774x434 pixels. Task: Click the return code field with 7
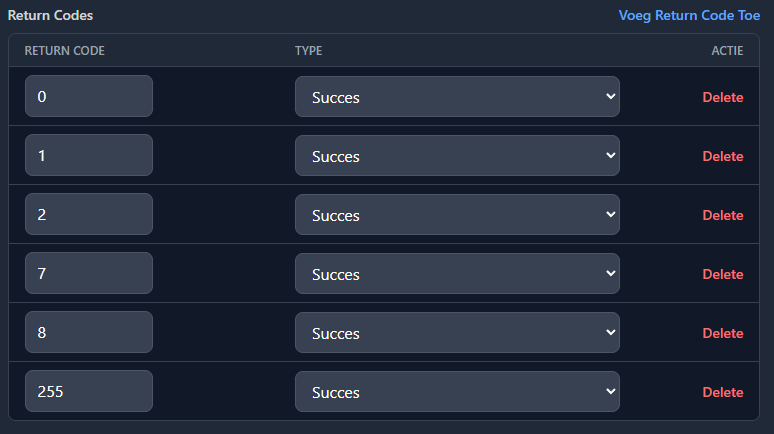point(89,274)
